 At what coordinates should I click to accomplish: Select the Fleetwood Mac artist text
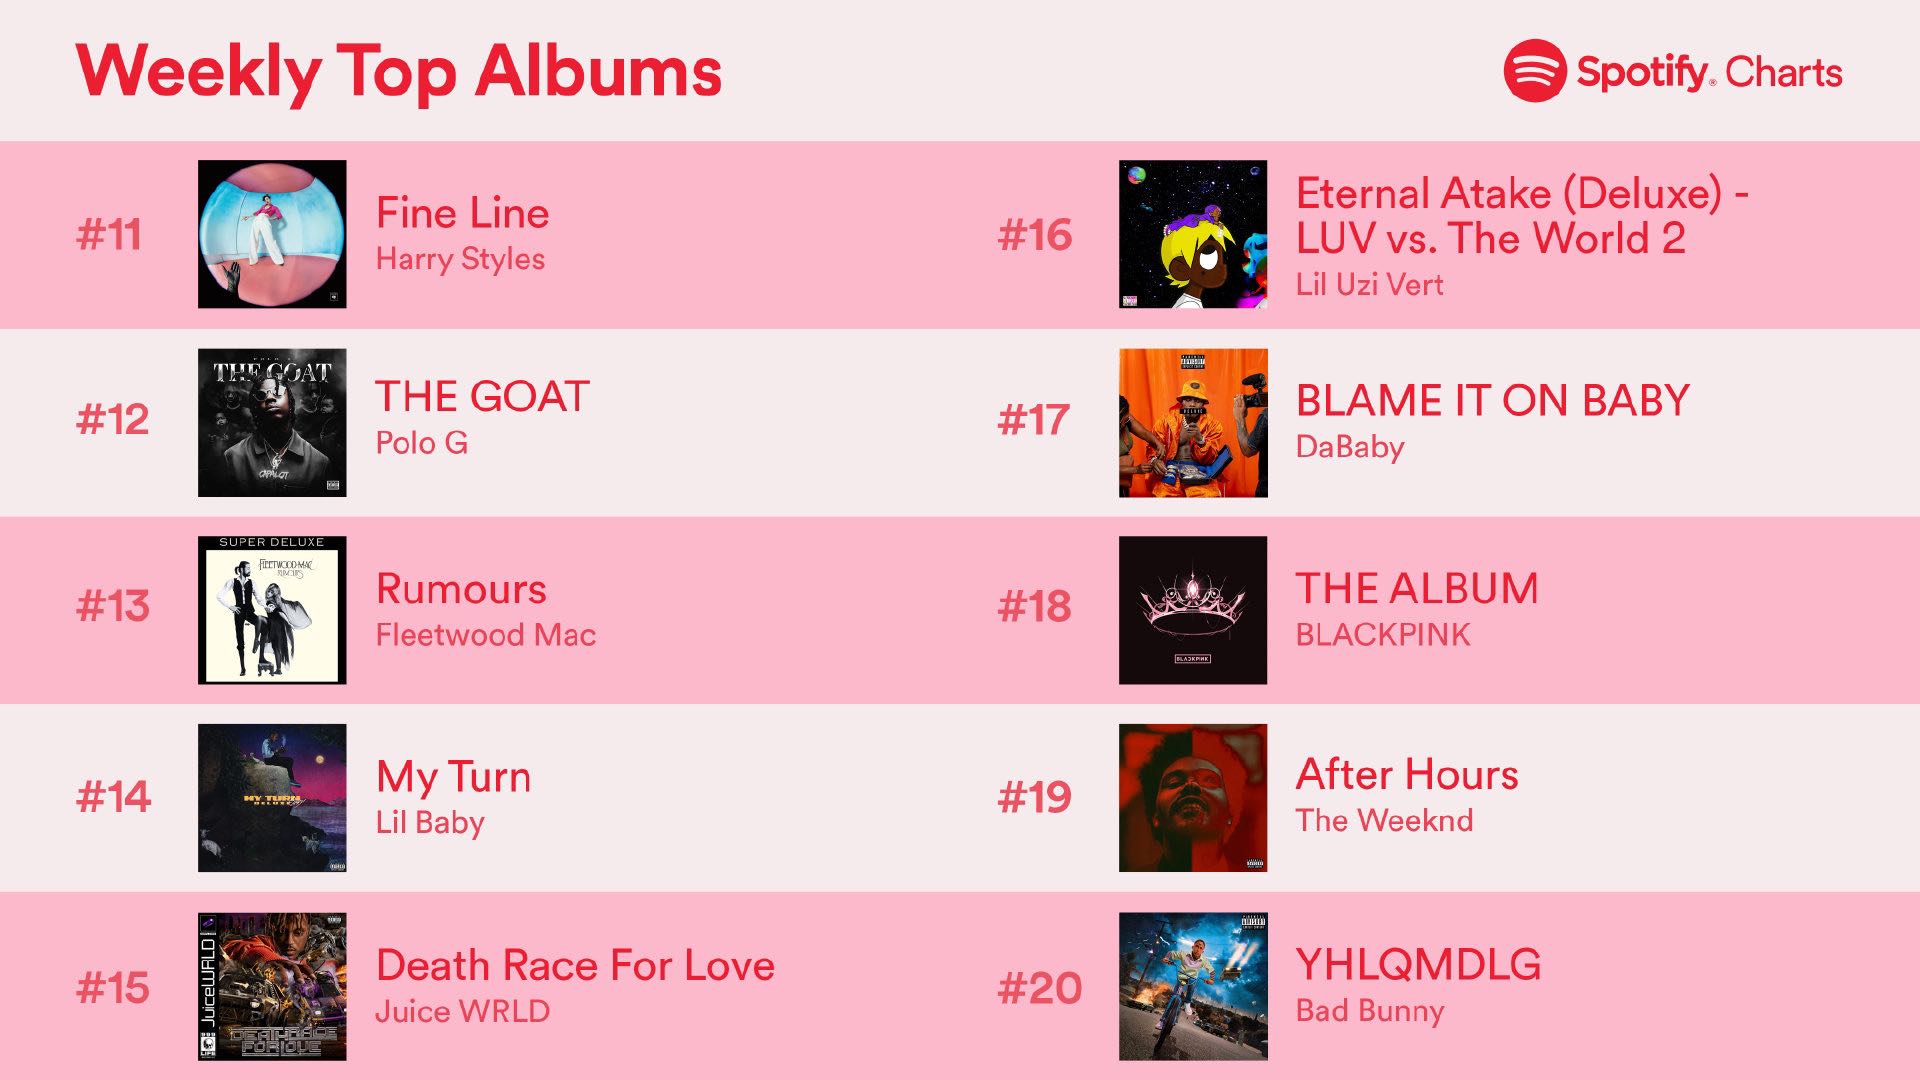486,635
